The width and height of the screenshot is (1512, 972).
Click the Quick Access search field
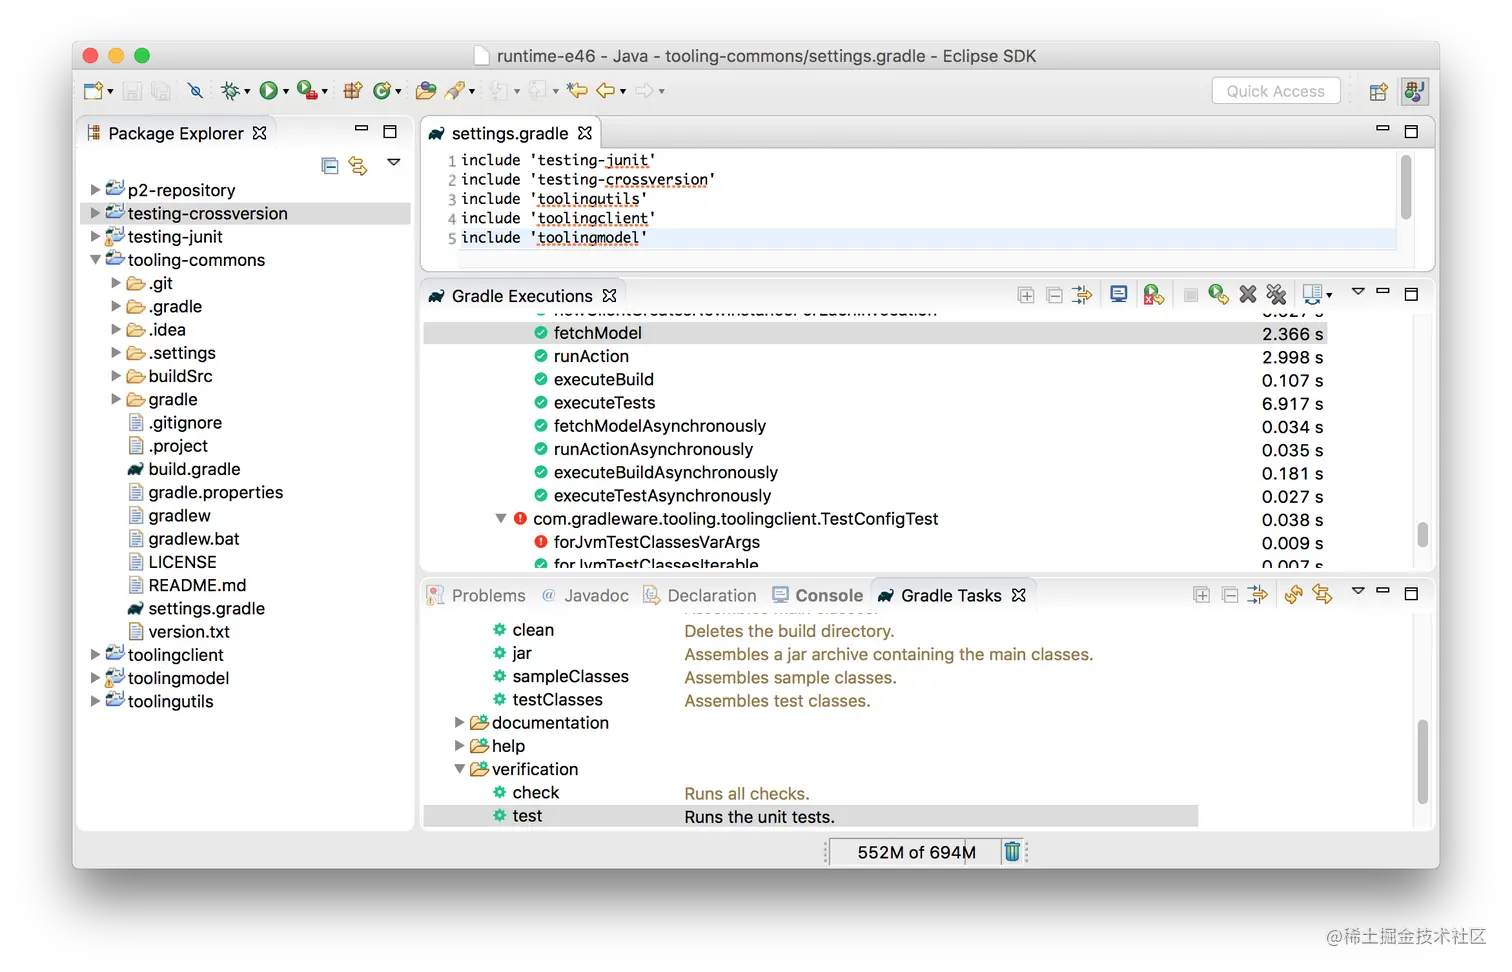(1276, 91)
